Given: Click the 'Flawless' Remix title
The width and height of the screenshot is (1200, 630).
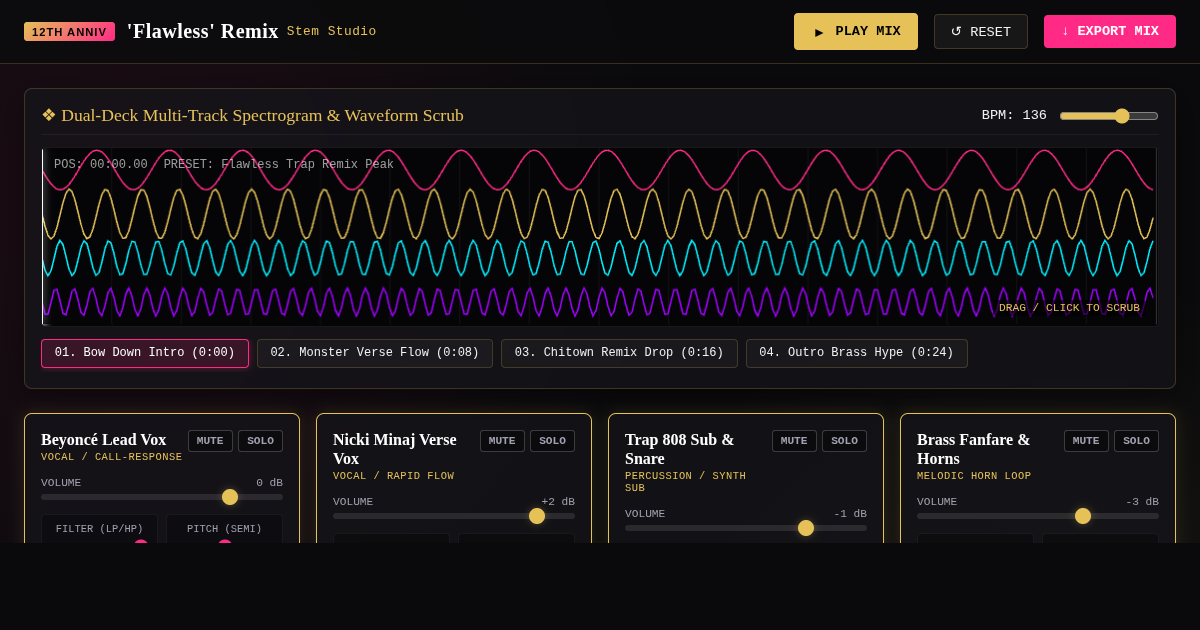Looking at the screenshot, I should click(203, 31).
